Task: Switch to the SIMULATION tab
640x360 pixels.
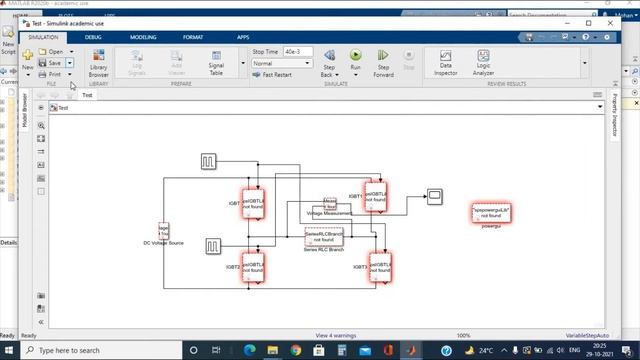Action: [43, 37]
